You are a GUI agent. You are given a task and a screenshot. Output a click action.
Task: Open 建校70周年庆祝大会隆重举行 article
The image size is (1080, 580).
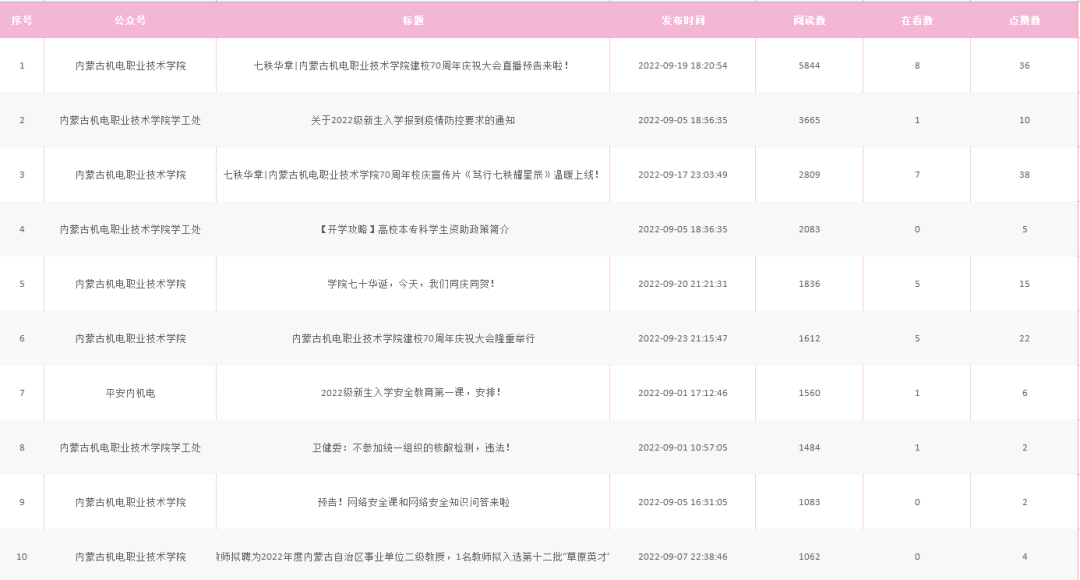pyautogui.click(x=412, y=339)
